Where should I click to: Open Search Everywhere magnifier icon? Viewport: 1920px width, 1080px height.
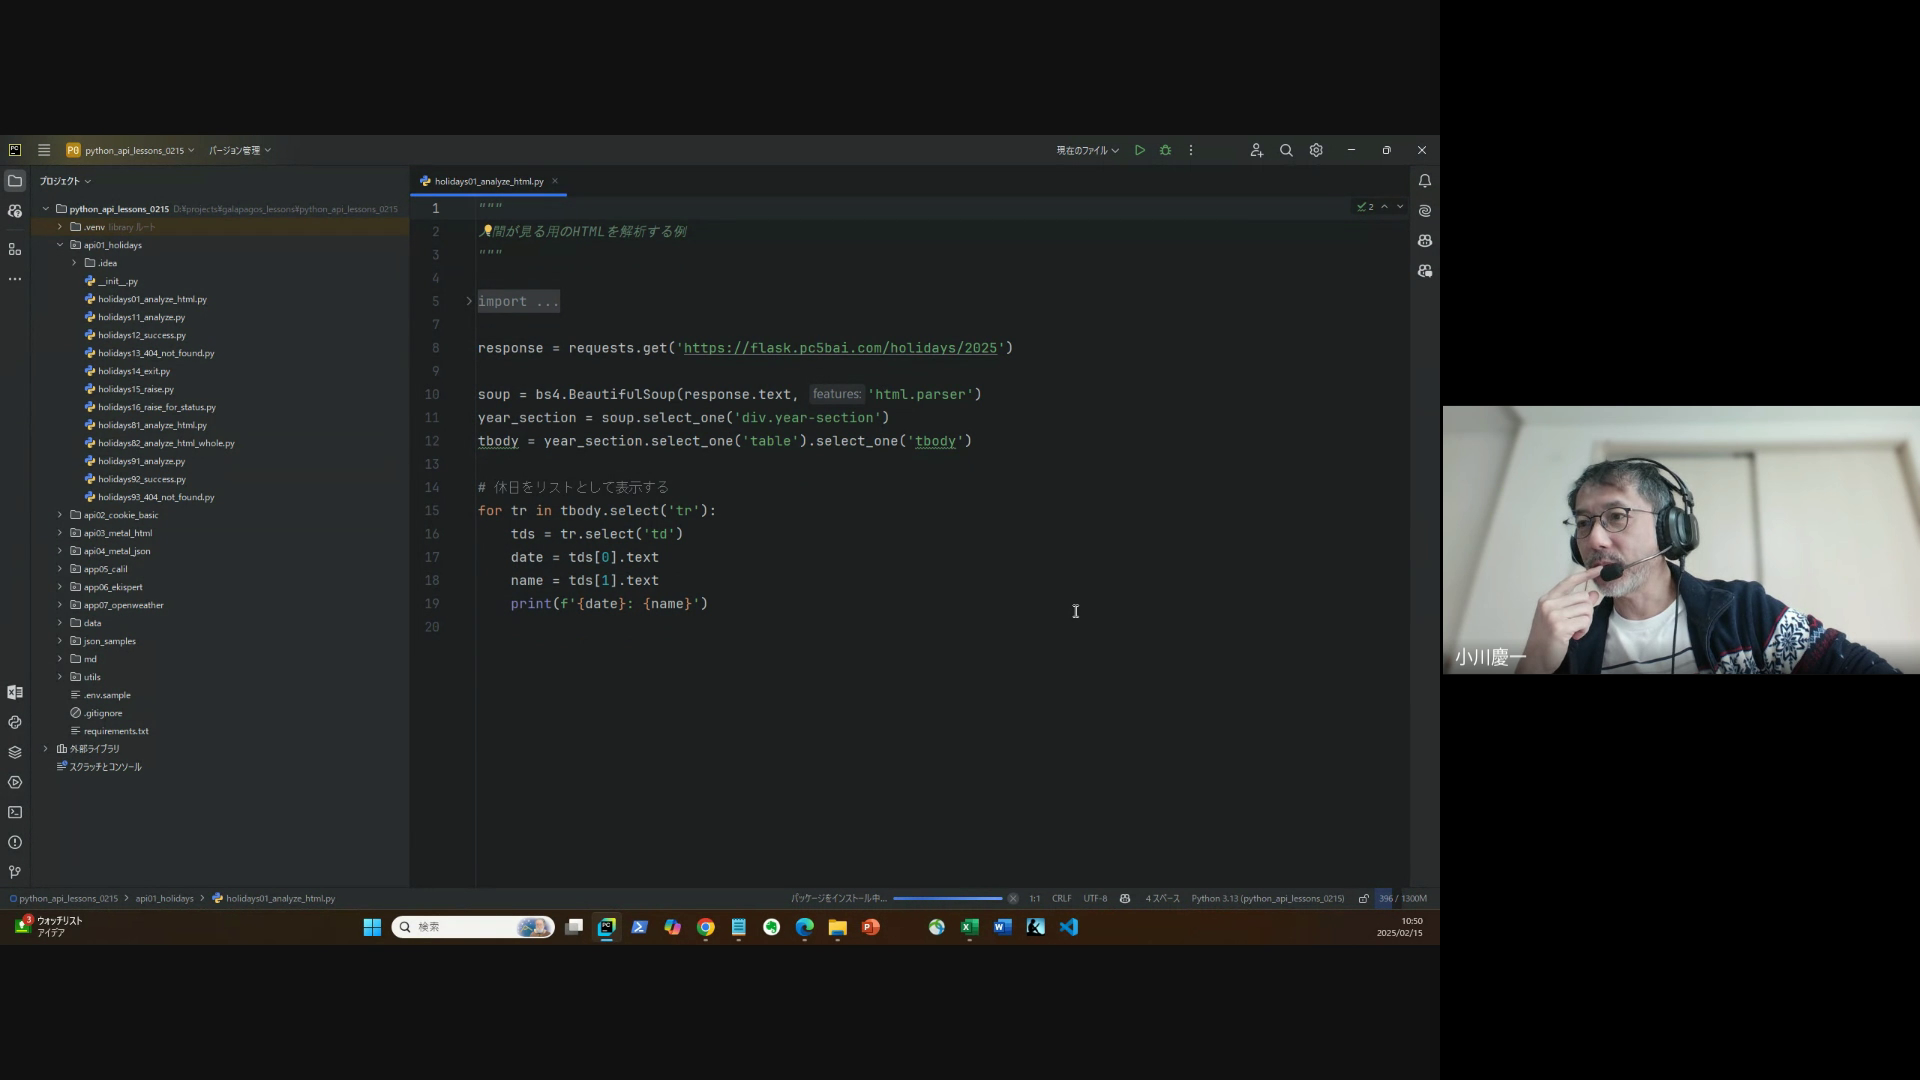point(1286,150)
